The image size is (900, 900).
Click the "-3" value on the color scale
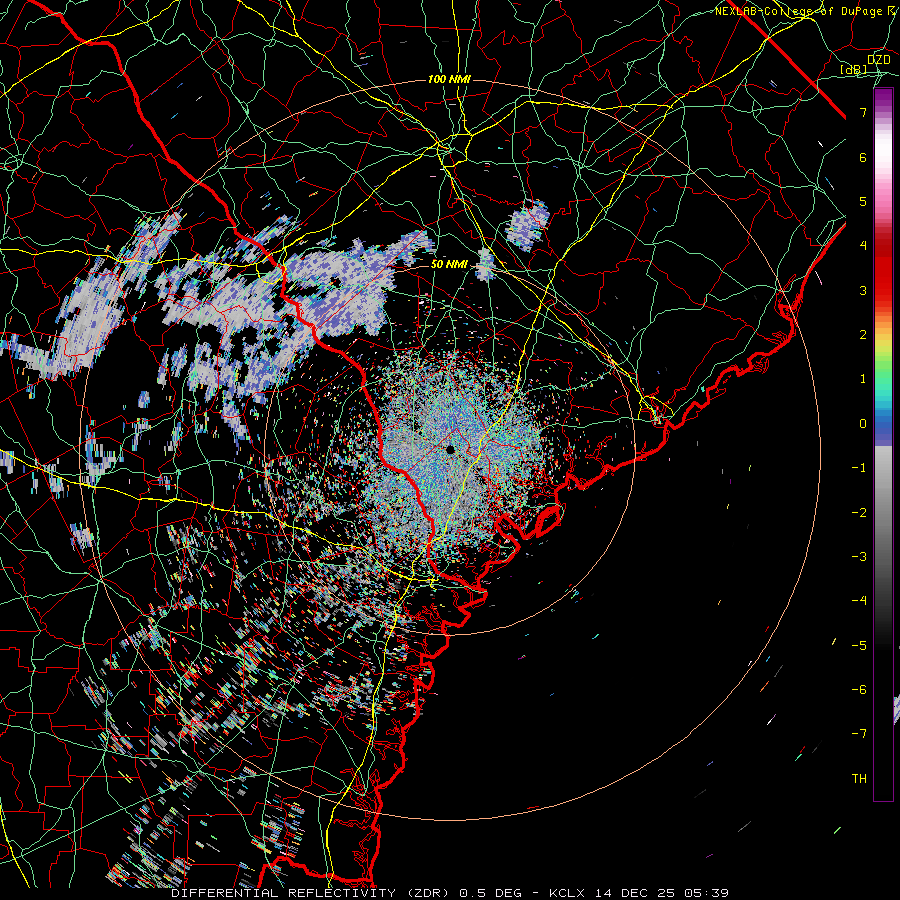pos(859,557)
